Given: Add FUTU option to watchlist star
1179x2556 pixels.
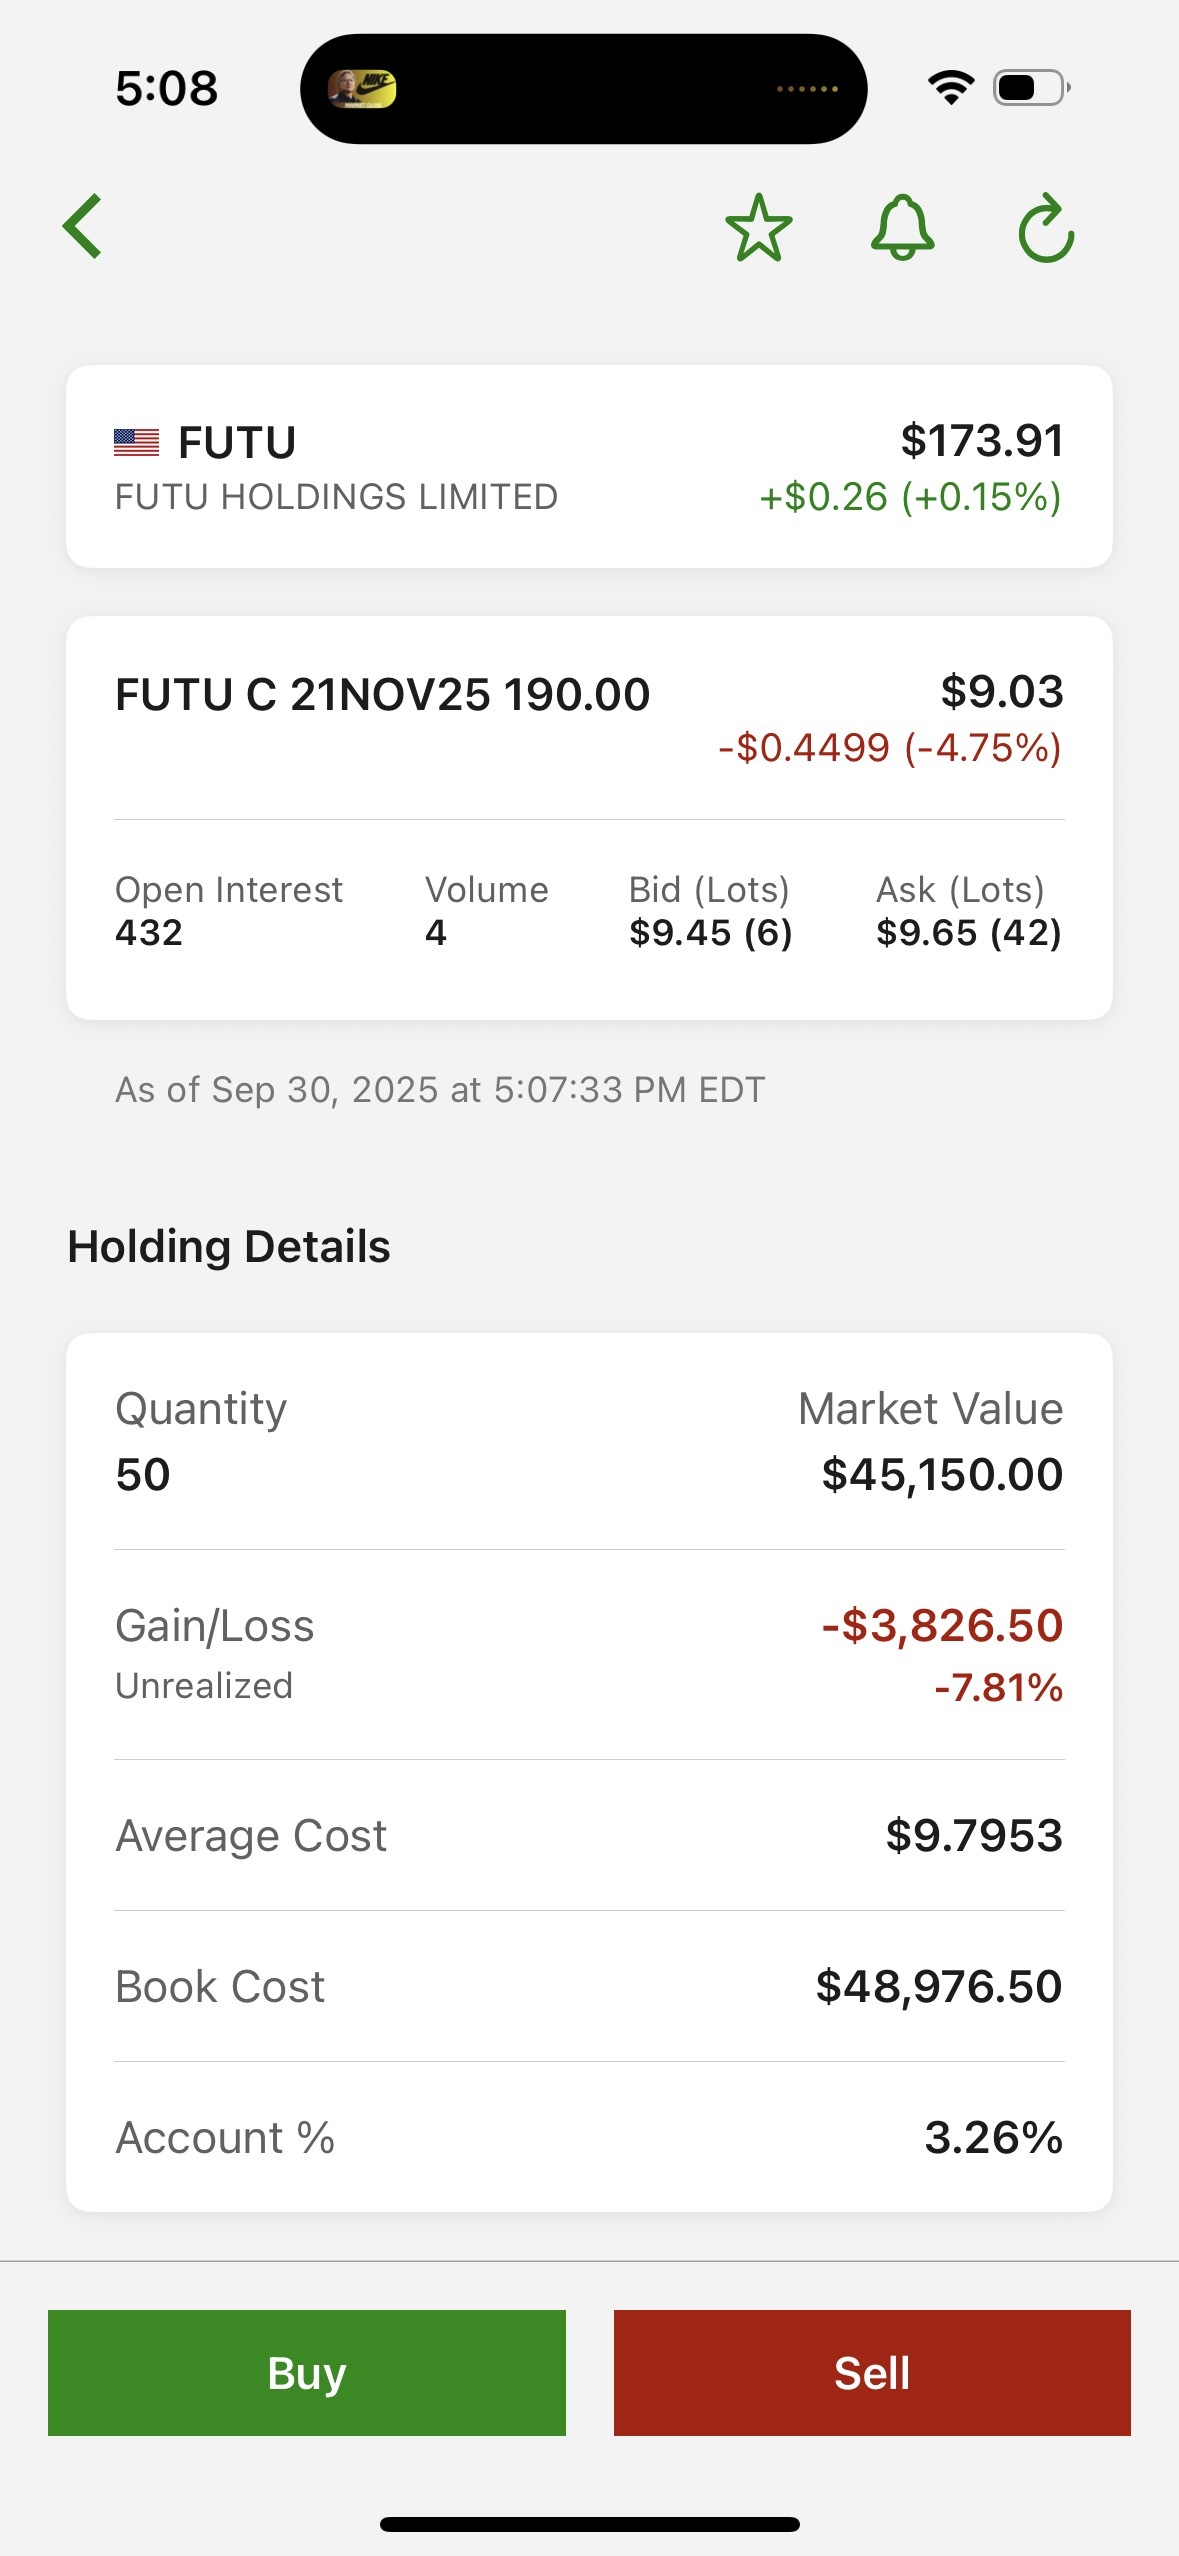Looking at the screenshot, I should [759, 228].
